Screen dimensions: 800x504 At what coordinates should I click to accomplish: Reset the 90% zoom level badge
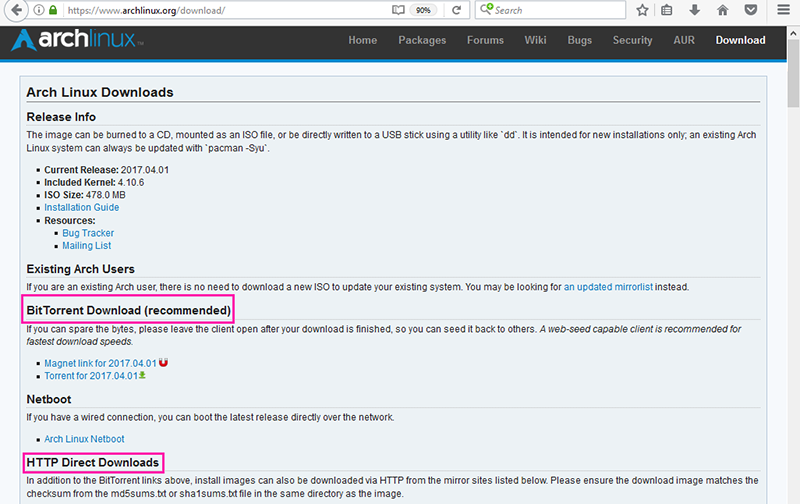(423, 10)
